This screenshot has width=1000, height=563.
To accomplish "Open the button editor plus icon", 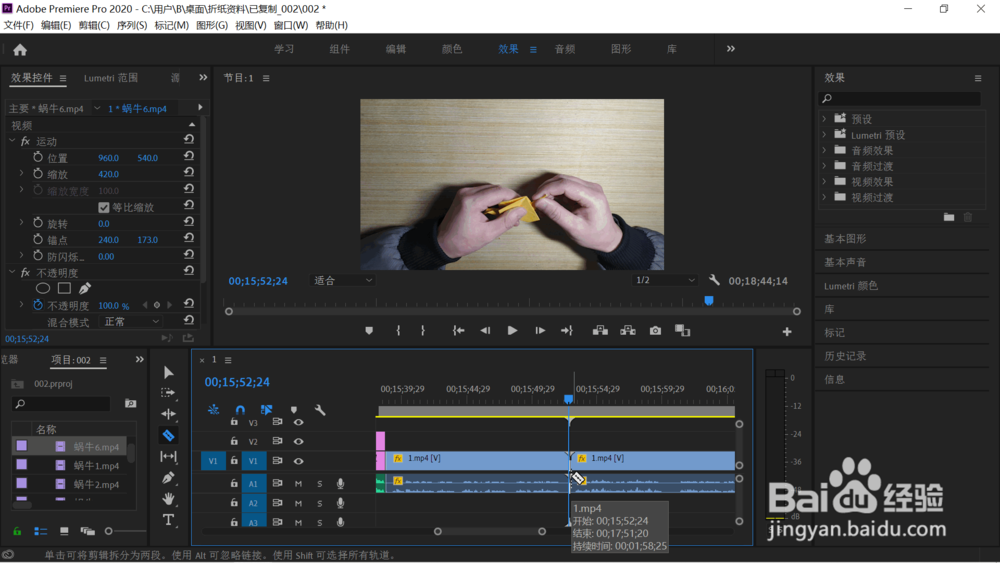I will (787, 332).
